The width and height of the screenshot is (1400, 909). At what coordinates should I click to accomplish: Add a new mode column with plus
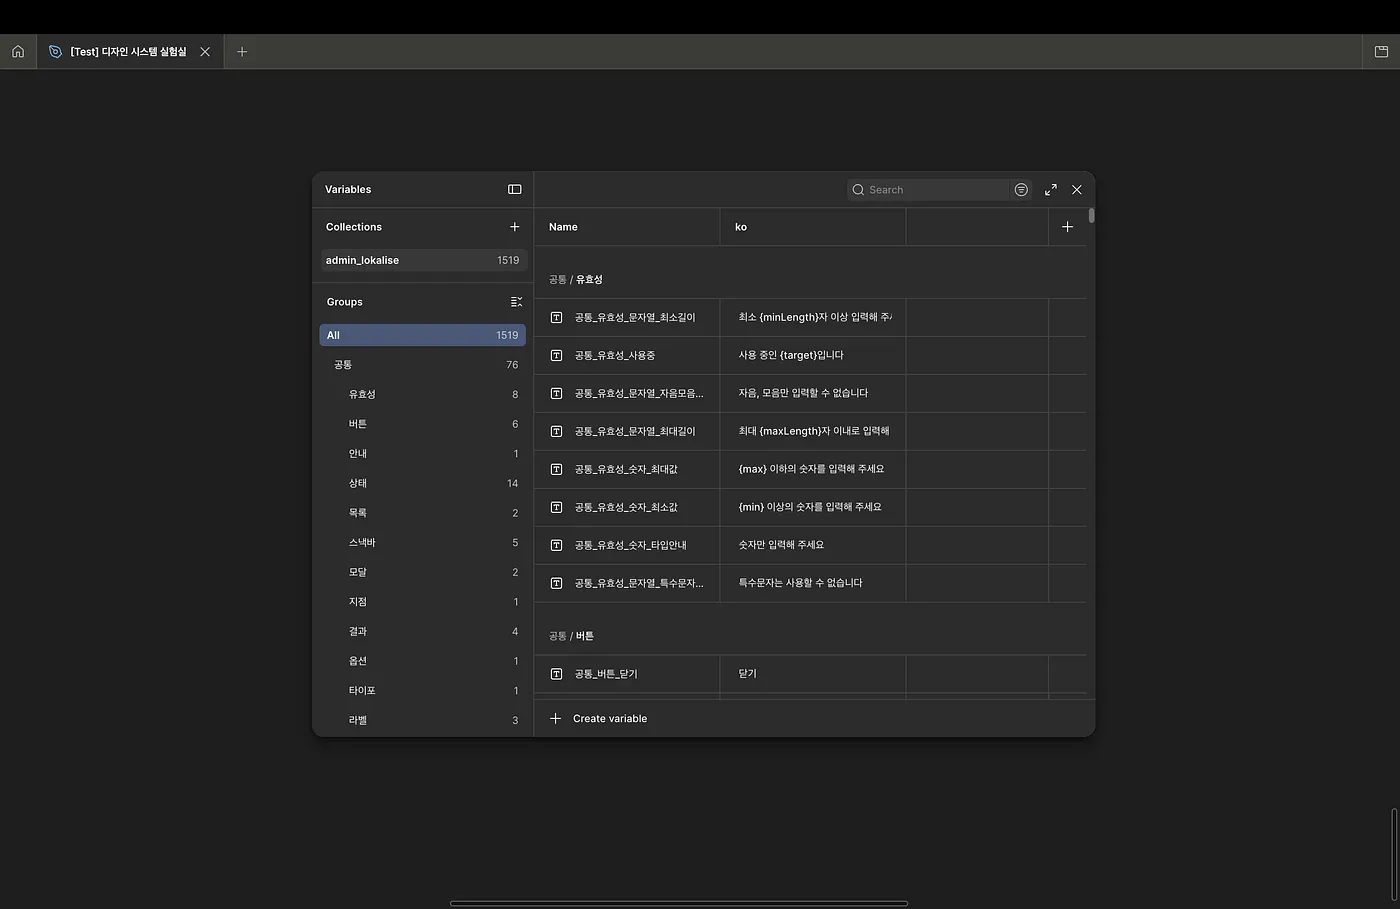click(x=1067, y=227)
